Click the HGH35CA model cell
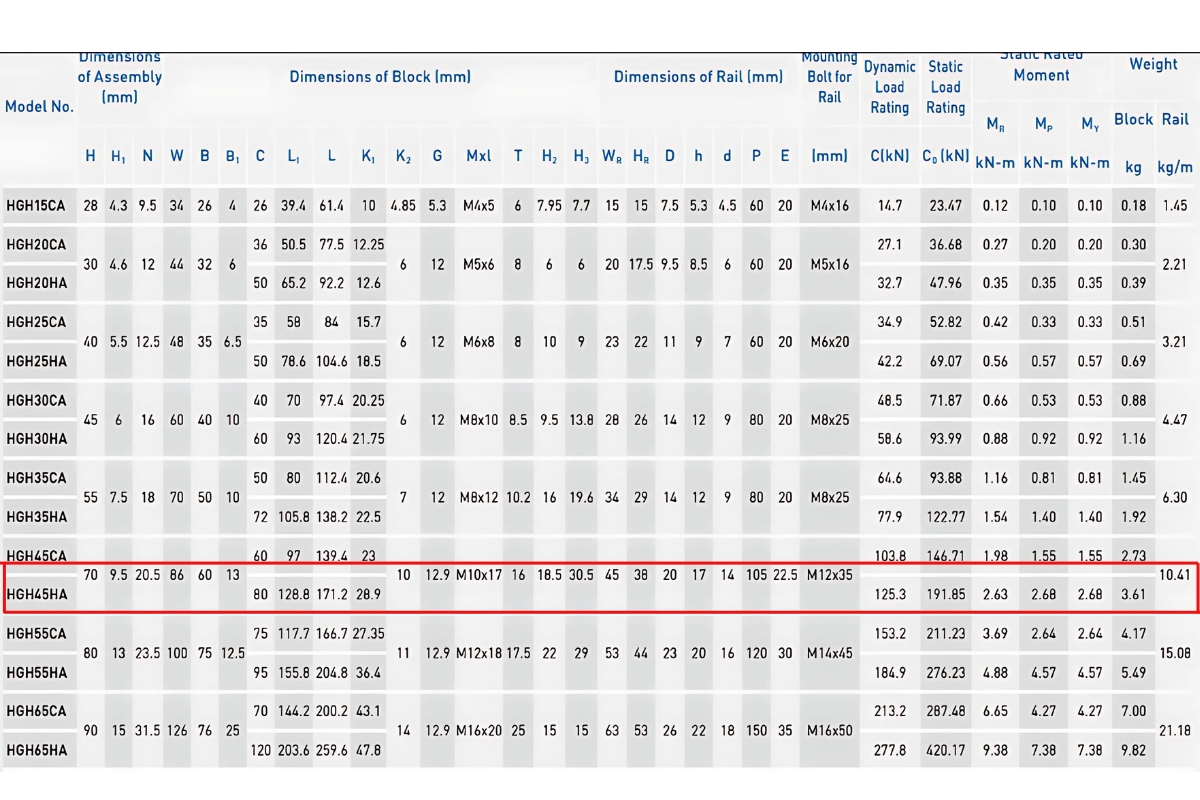Screen dimensions: 1200x800 [x=36, y=478]
